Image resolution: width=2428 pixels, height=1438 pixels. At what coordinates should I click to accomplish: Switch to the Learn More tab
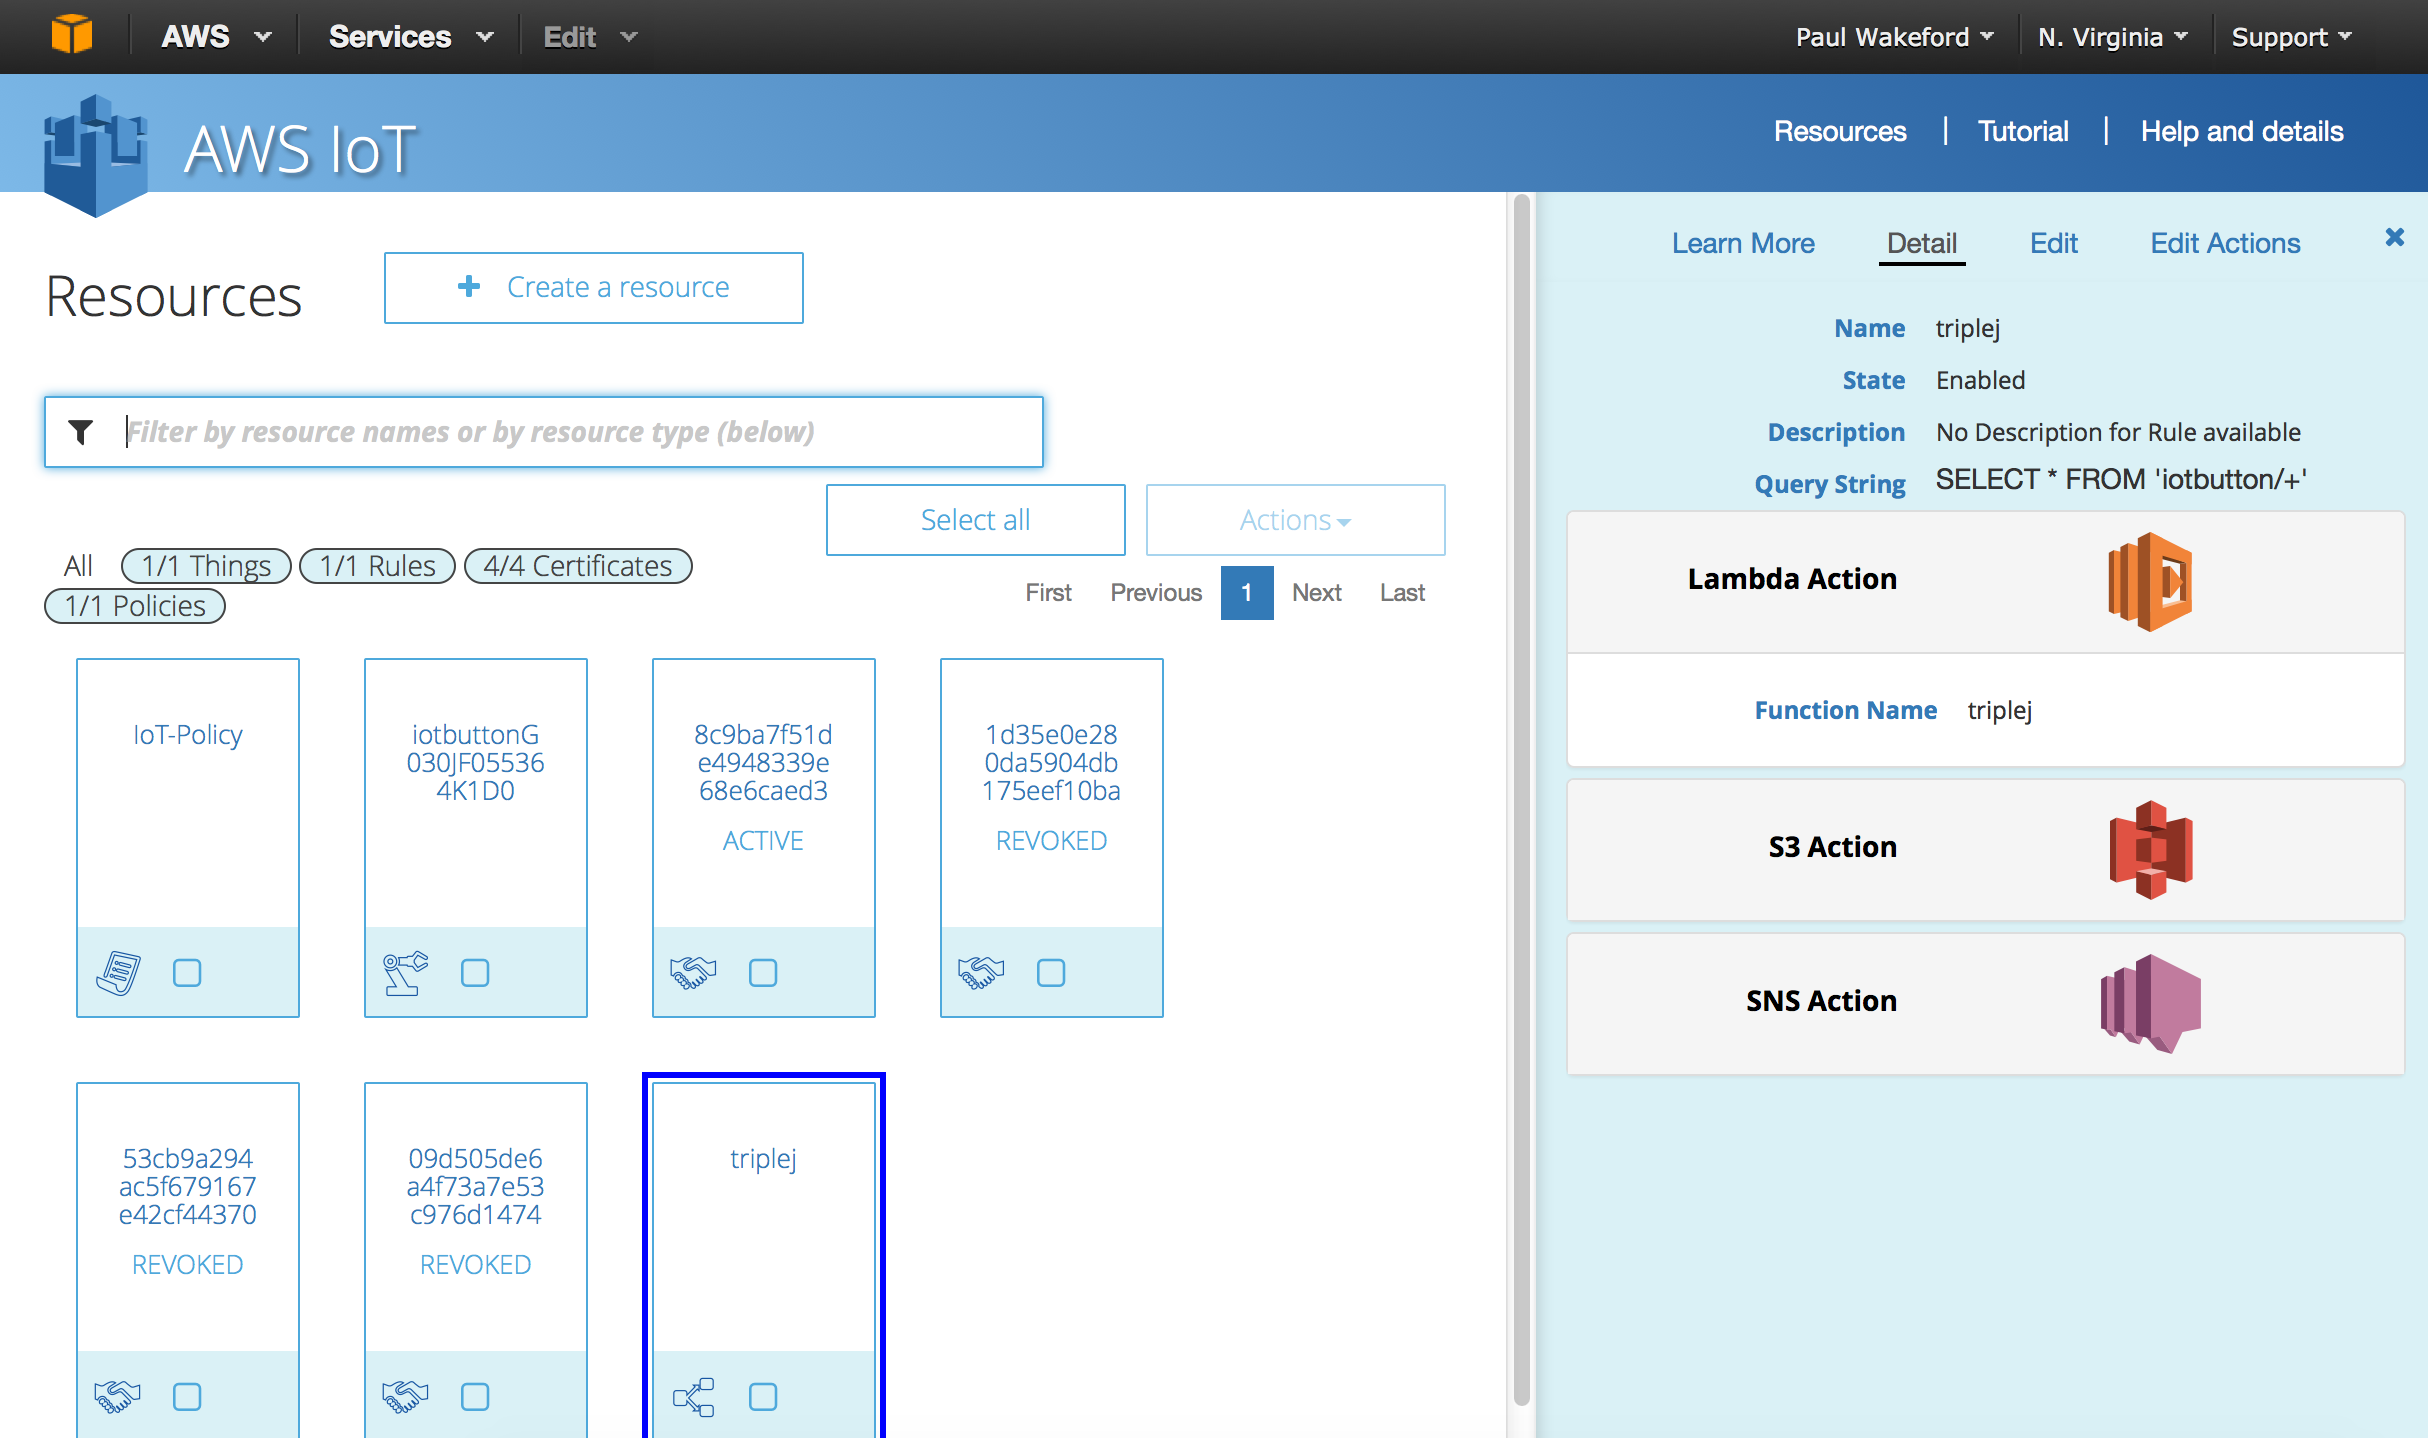[1743, 243]
